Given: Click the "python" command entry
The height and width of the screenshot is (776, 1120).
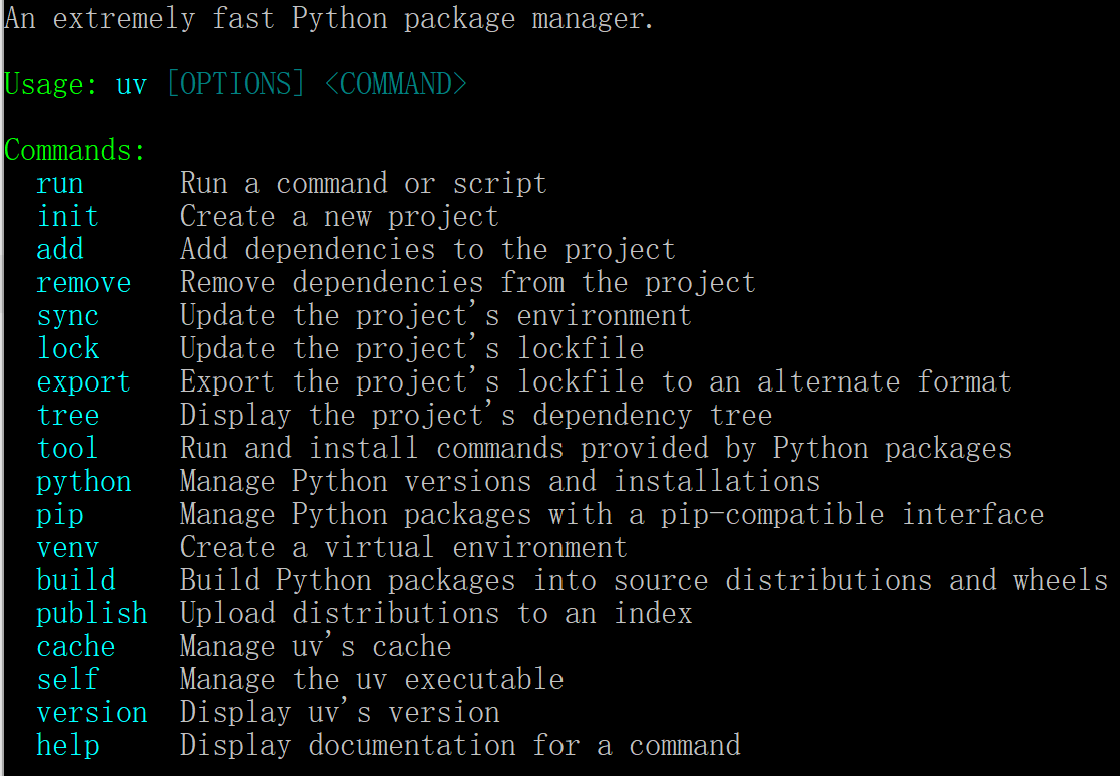Looking at the screenshot, I should point(84,482).
